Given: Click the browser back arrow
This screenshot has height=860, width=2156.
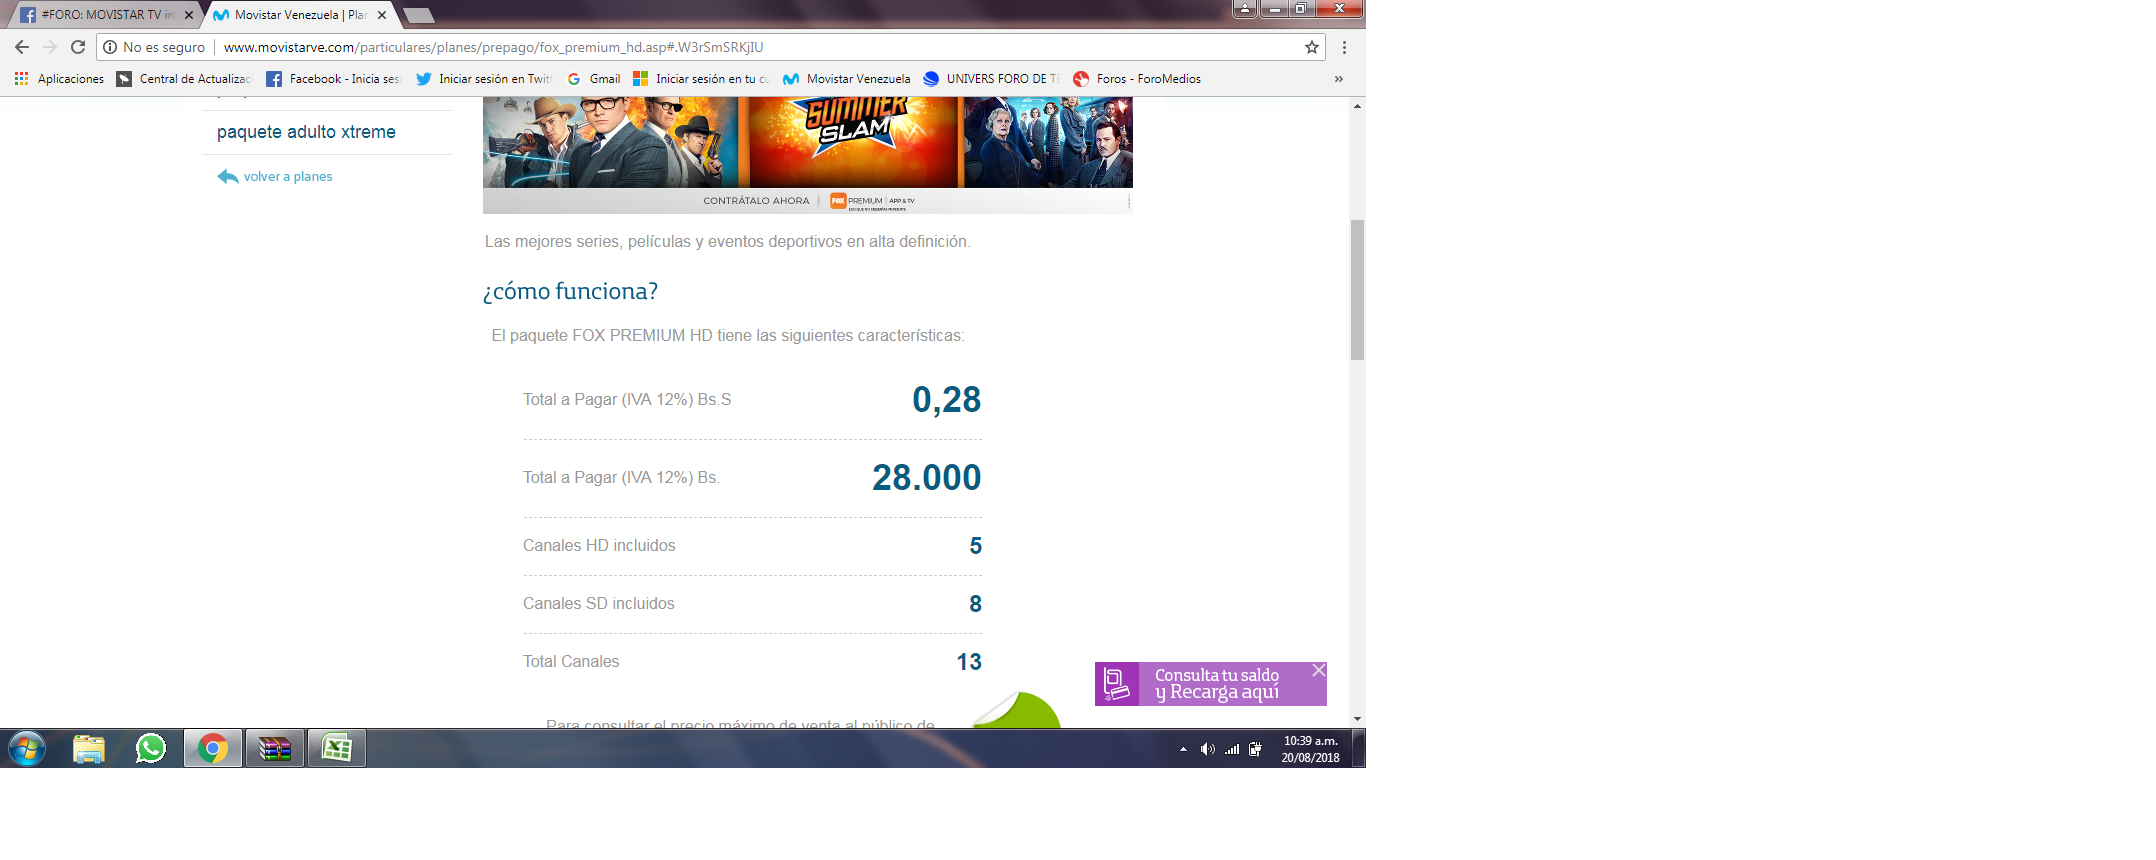Looking at the screenshot, I should [x=22, y=47].
